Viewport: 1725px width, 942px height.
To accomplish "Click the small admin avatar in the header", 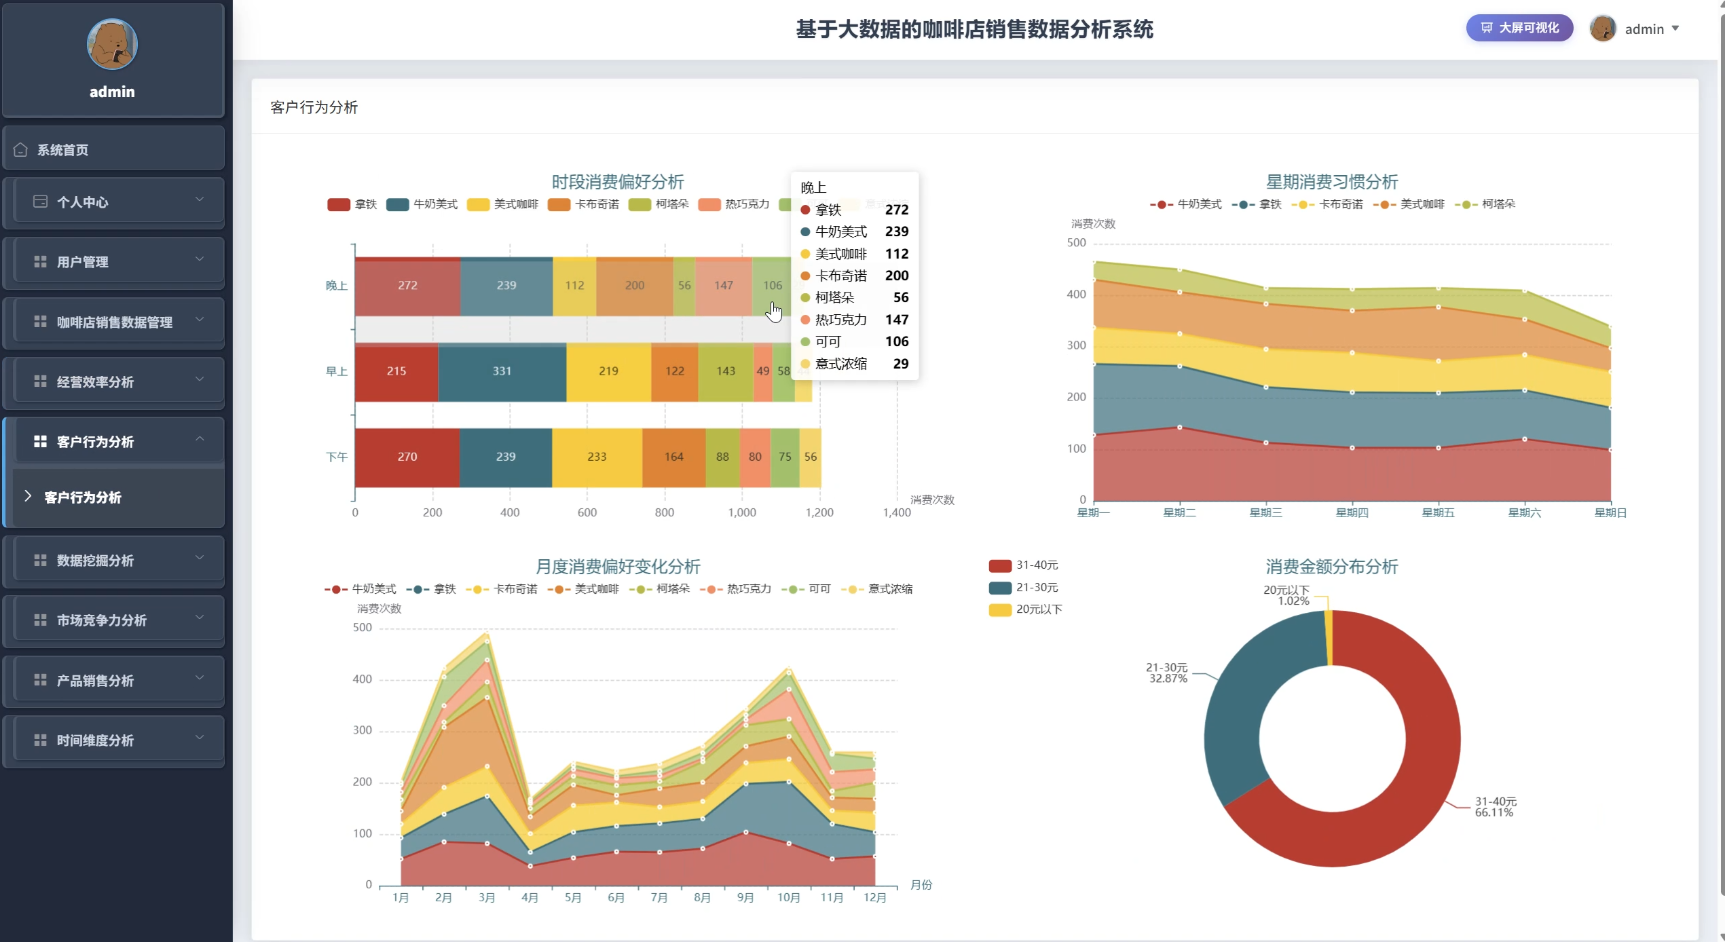I will (x=1603, y=29).
